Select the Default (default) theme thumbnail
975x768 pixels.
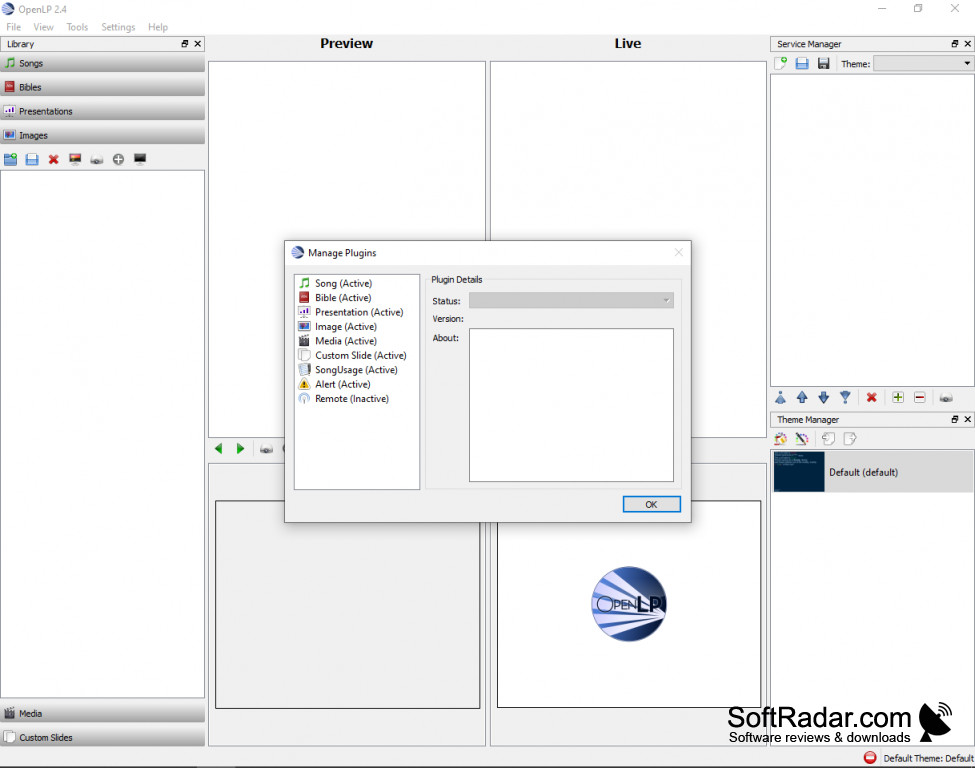click(x=799, y=472)
